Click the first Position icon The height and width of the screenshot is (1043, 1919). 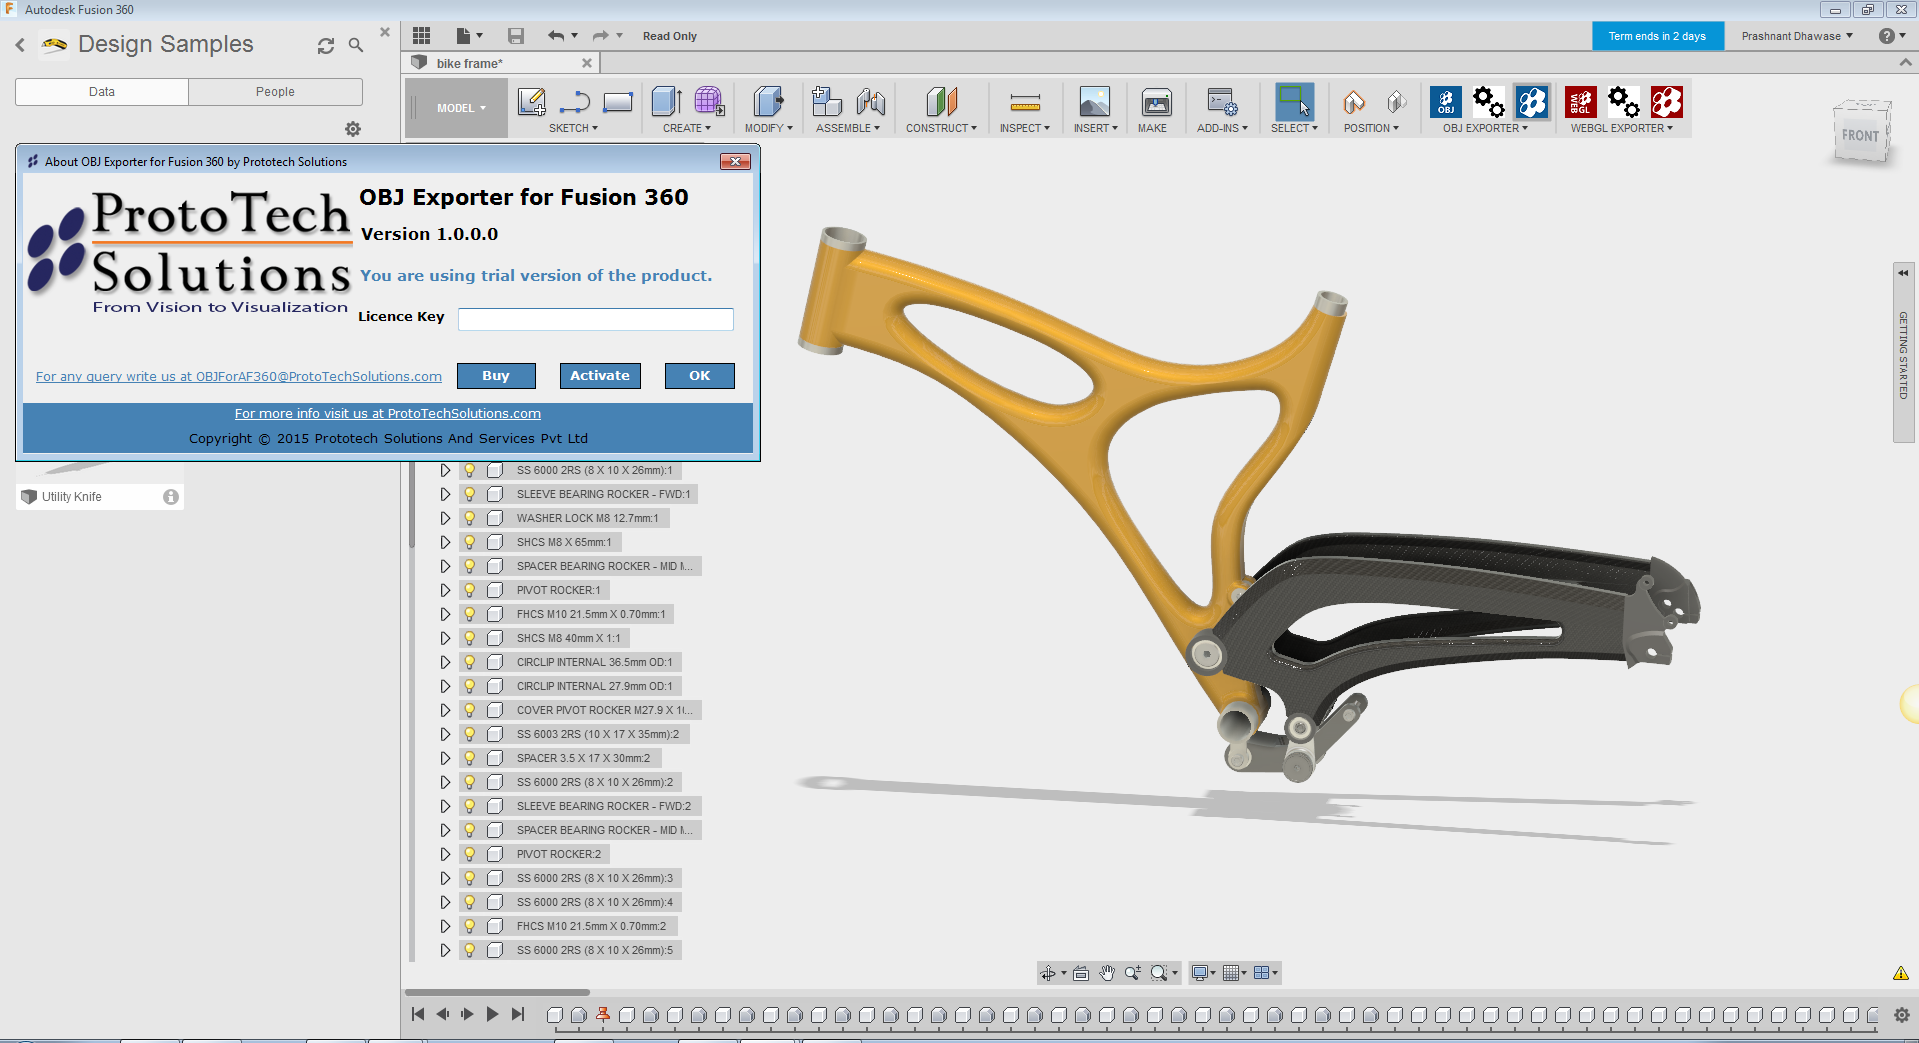(x=1354, y=102)
